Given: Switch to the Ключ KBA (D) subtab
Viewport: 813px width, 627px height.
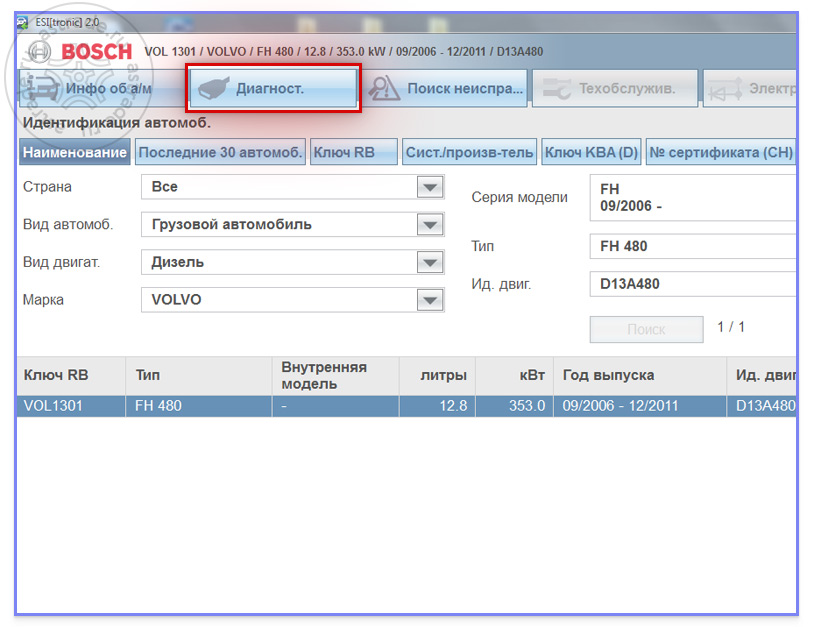Looking at the screenshot, I should 592,152.
